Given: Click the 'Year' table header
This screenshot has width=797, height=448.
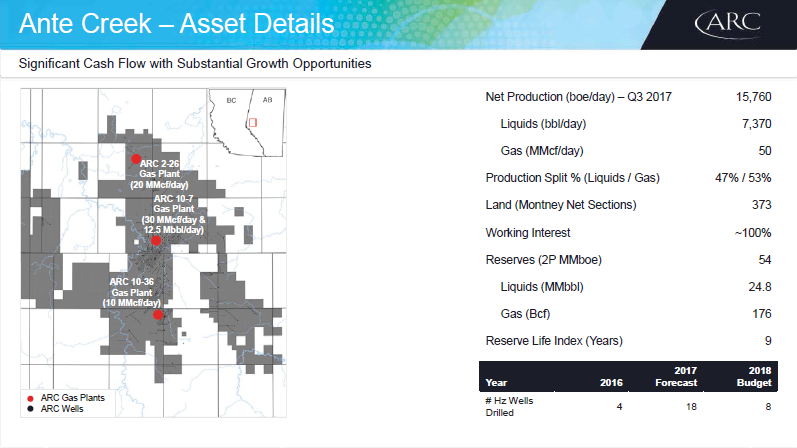Looking at the screenshot, I should tap(496, 383).
